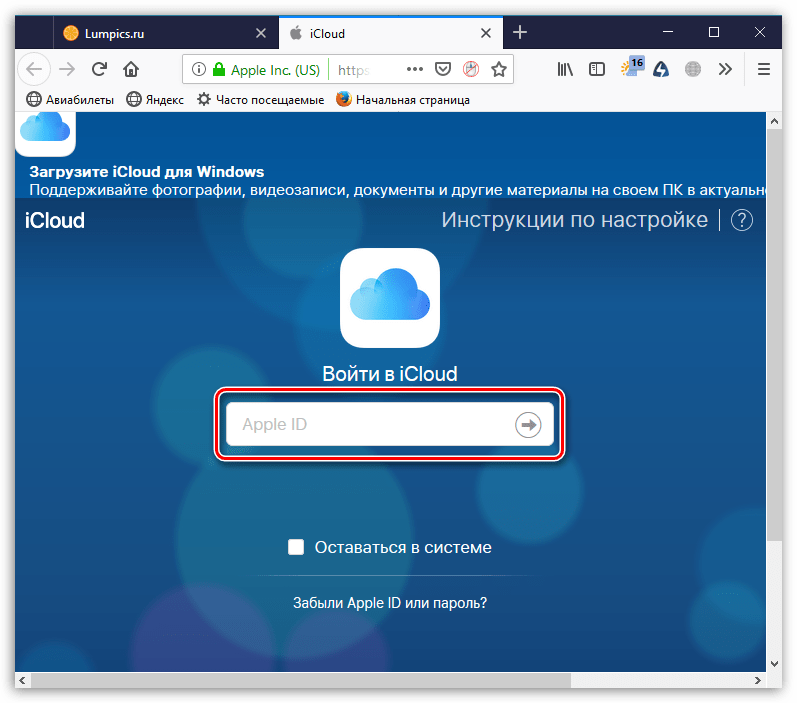Show the sidebars icon

pyautogui.click(x=597, y=69)
